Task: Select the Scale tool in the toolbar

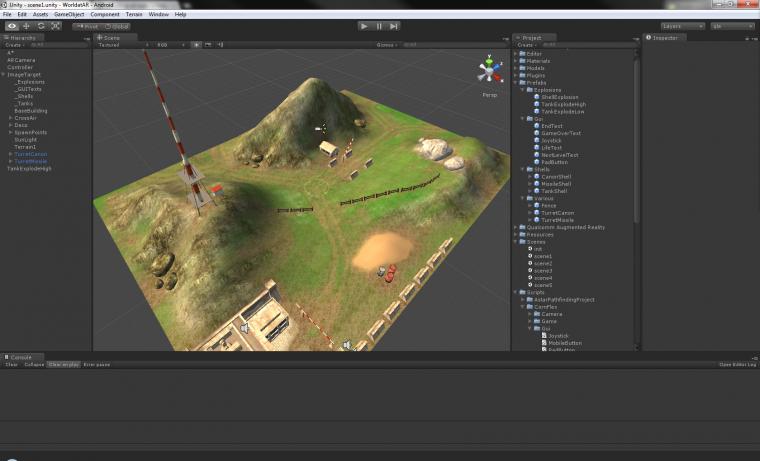Action: 56,26
